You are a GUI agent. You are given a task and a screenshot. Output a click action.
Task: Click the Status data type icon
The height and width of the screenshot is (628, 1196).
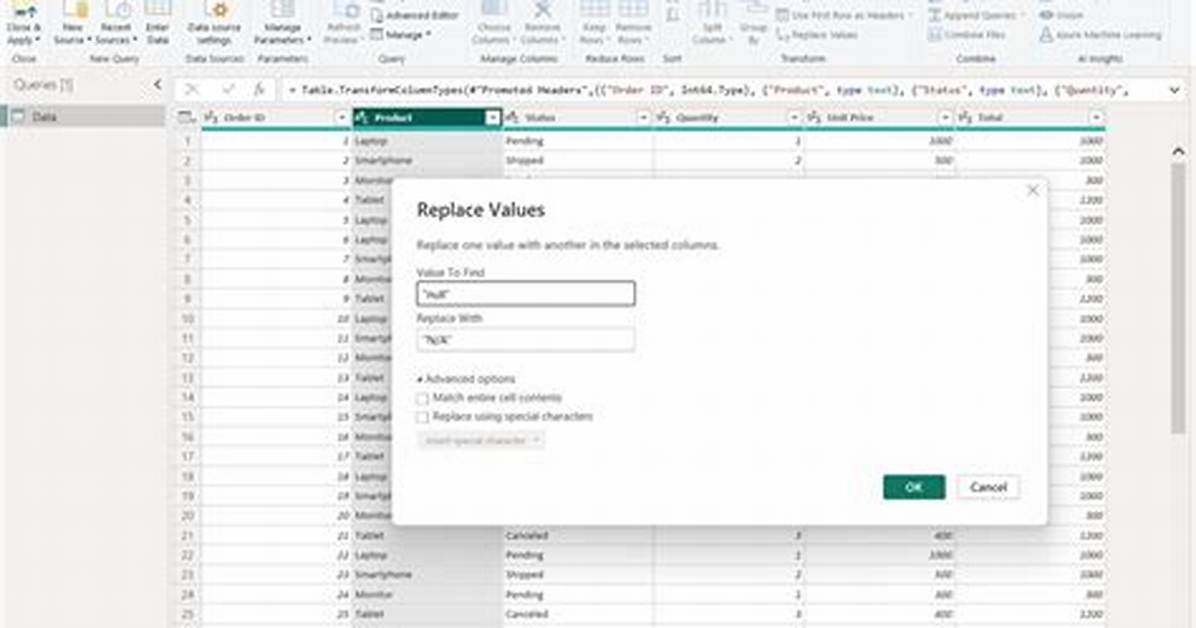(513, 118)
